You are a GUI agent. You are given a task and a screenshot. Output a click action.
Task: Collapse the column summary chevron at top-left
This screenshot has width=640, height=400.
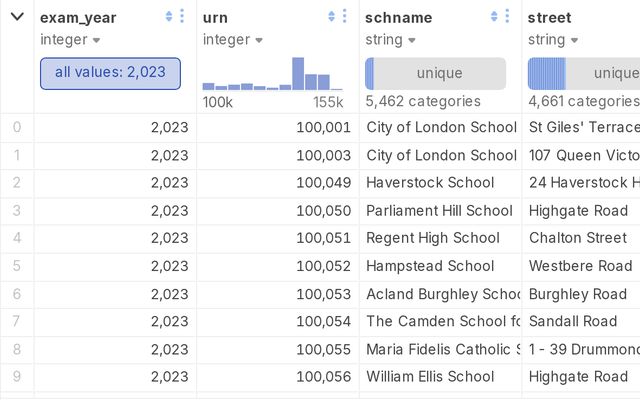[x=17, y=16]
